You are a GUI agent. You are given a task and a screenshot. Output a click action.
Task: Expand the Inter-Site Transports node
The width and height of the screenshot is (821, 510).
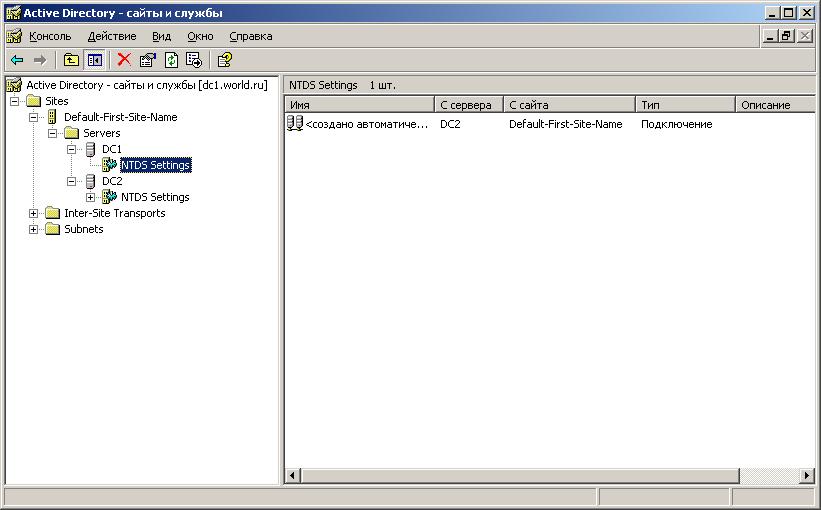pyautogui.click(x=33, y=213)
